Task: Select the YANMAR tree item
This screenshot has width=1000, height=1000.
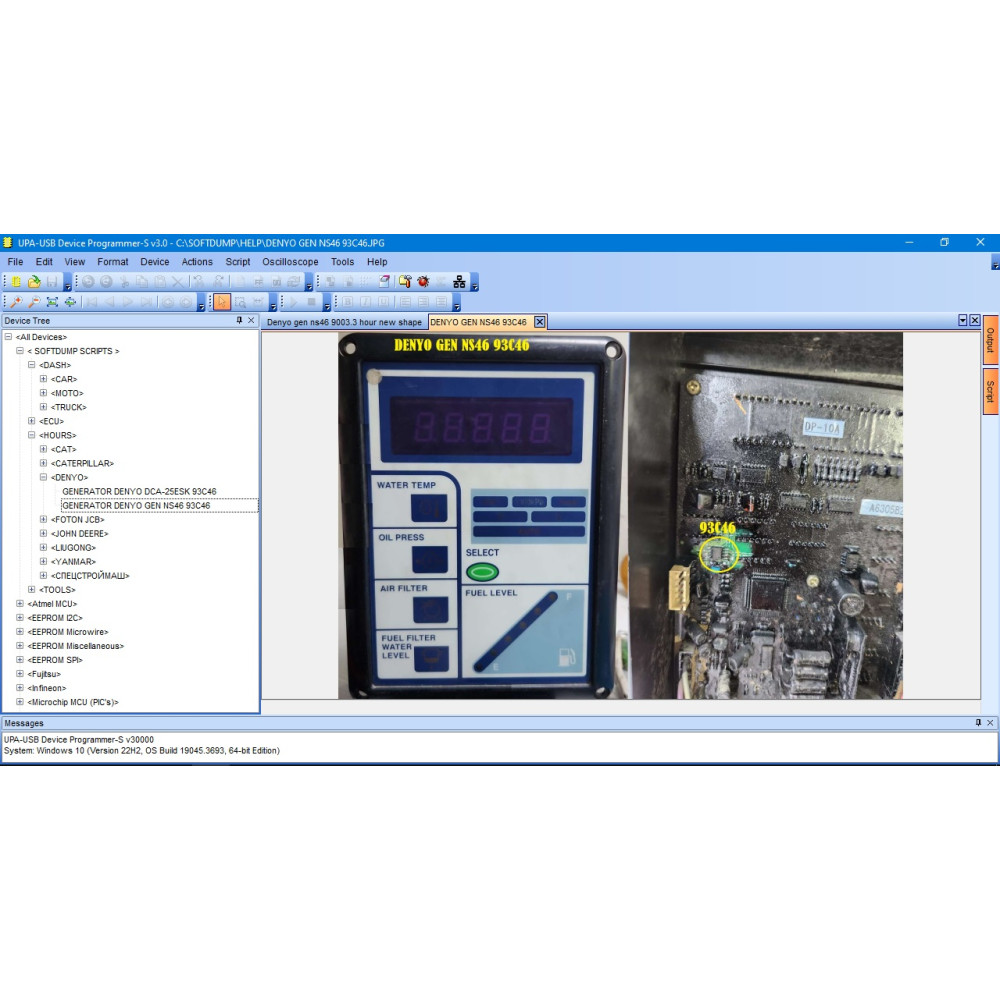Action: click(x=73, y=561)
